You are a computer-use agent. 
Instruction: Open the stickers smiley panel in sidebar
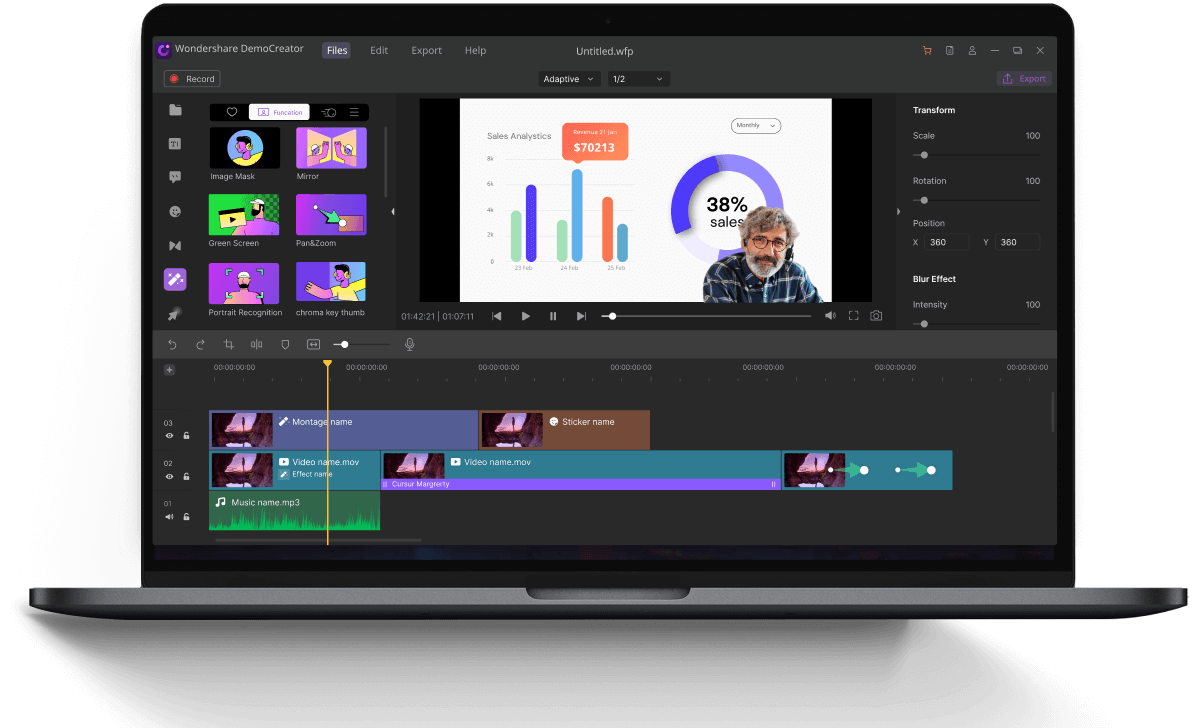tap(175, 212)
